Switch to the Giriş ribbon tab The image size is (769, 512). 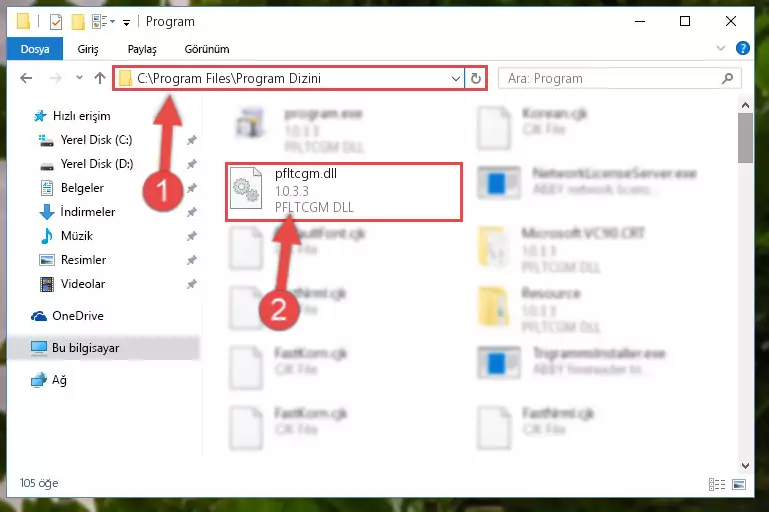(x=88, y=49)
